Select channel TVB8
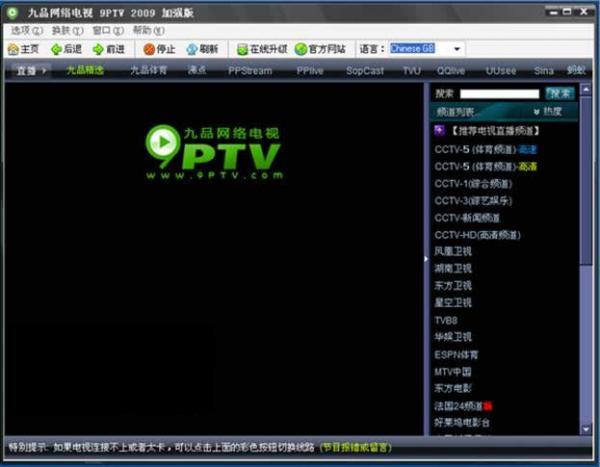The width and height of the screenshot is (600, 467). (446, 320)
